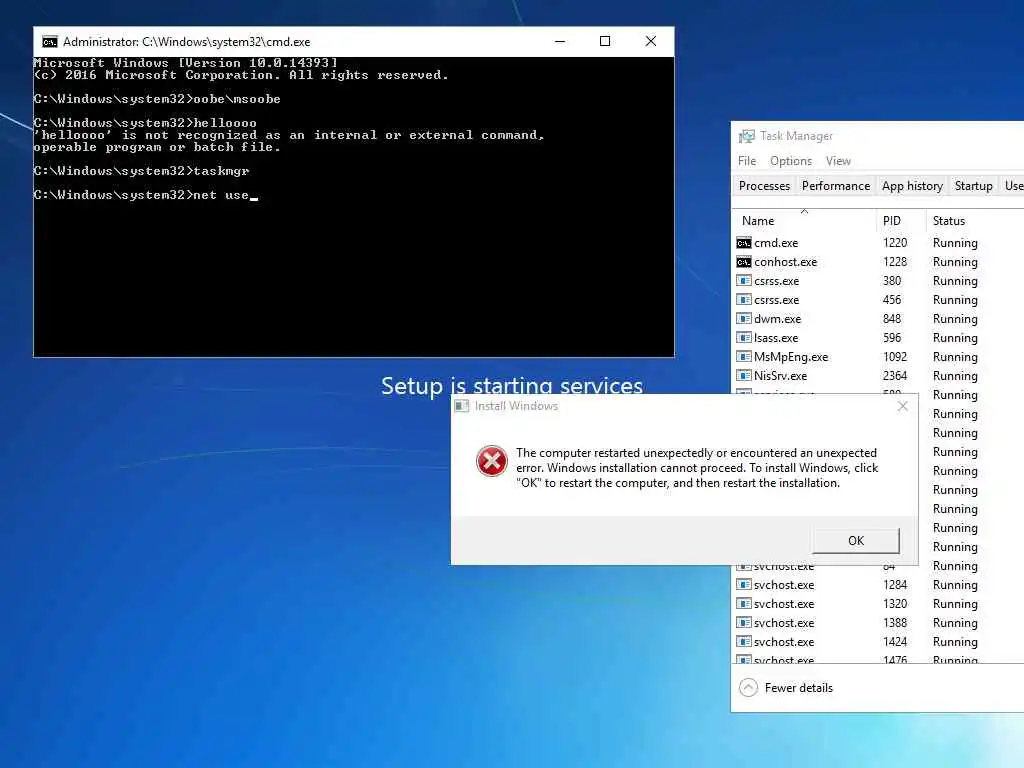Select the svchost.exe icon with PID 1284
1024x768 pixels.
tap(744, 584)
